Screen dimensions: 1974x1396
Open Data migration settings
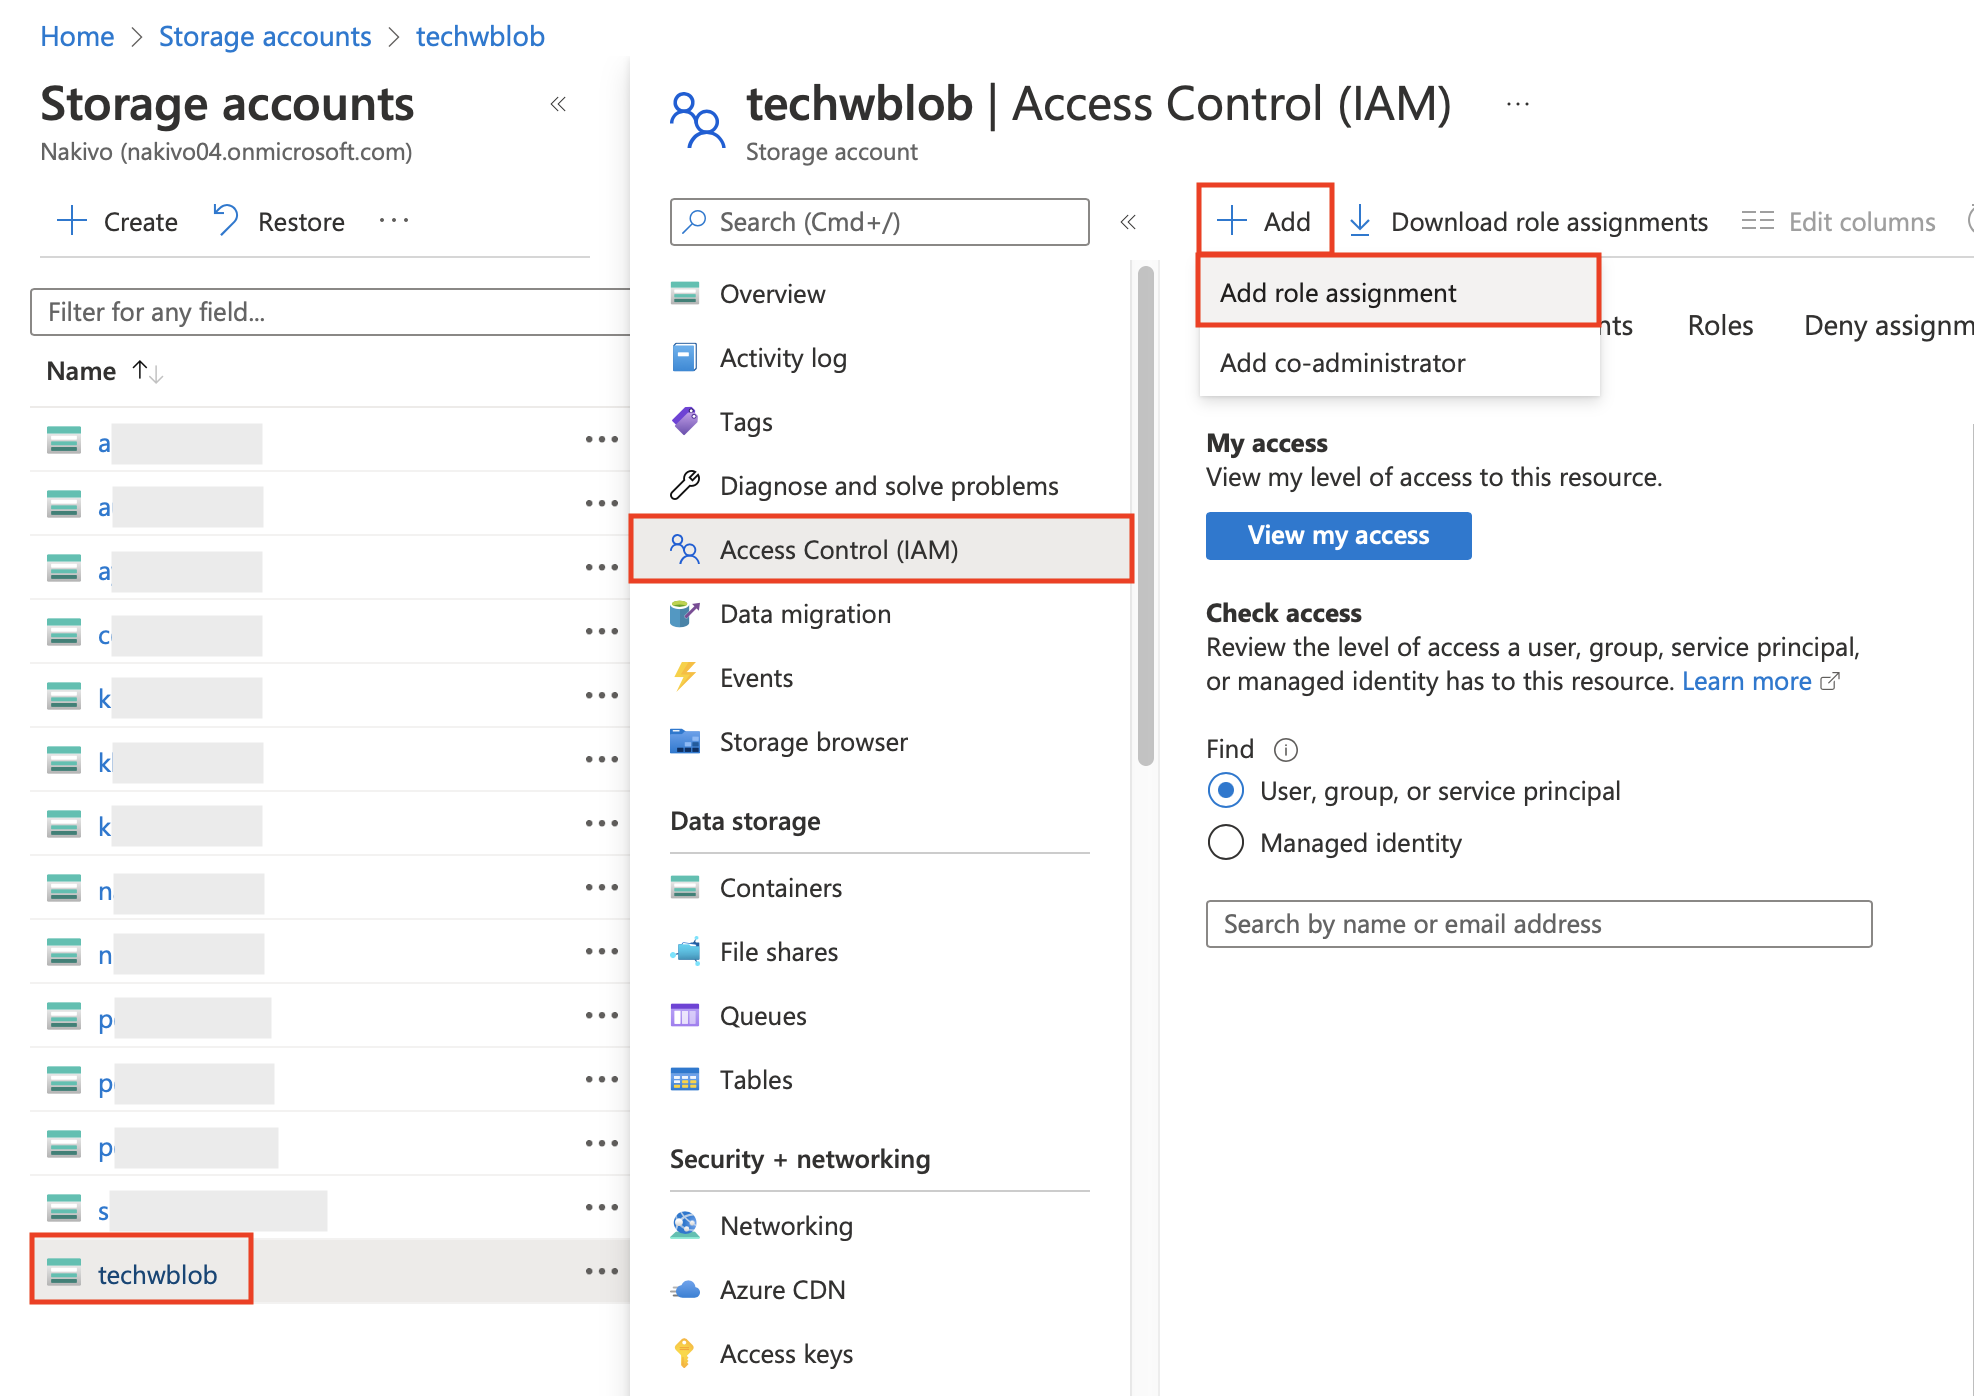(x=805, y=613)
